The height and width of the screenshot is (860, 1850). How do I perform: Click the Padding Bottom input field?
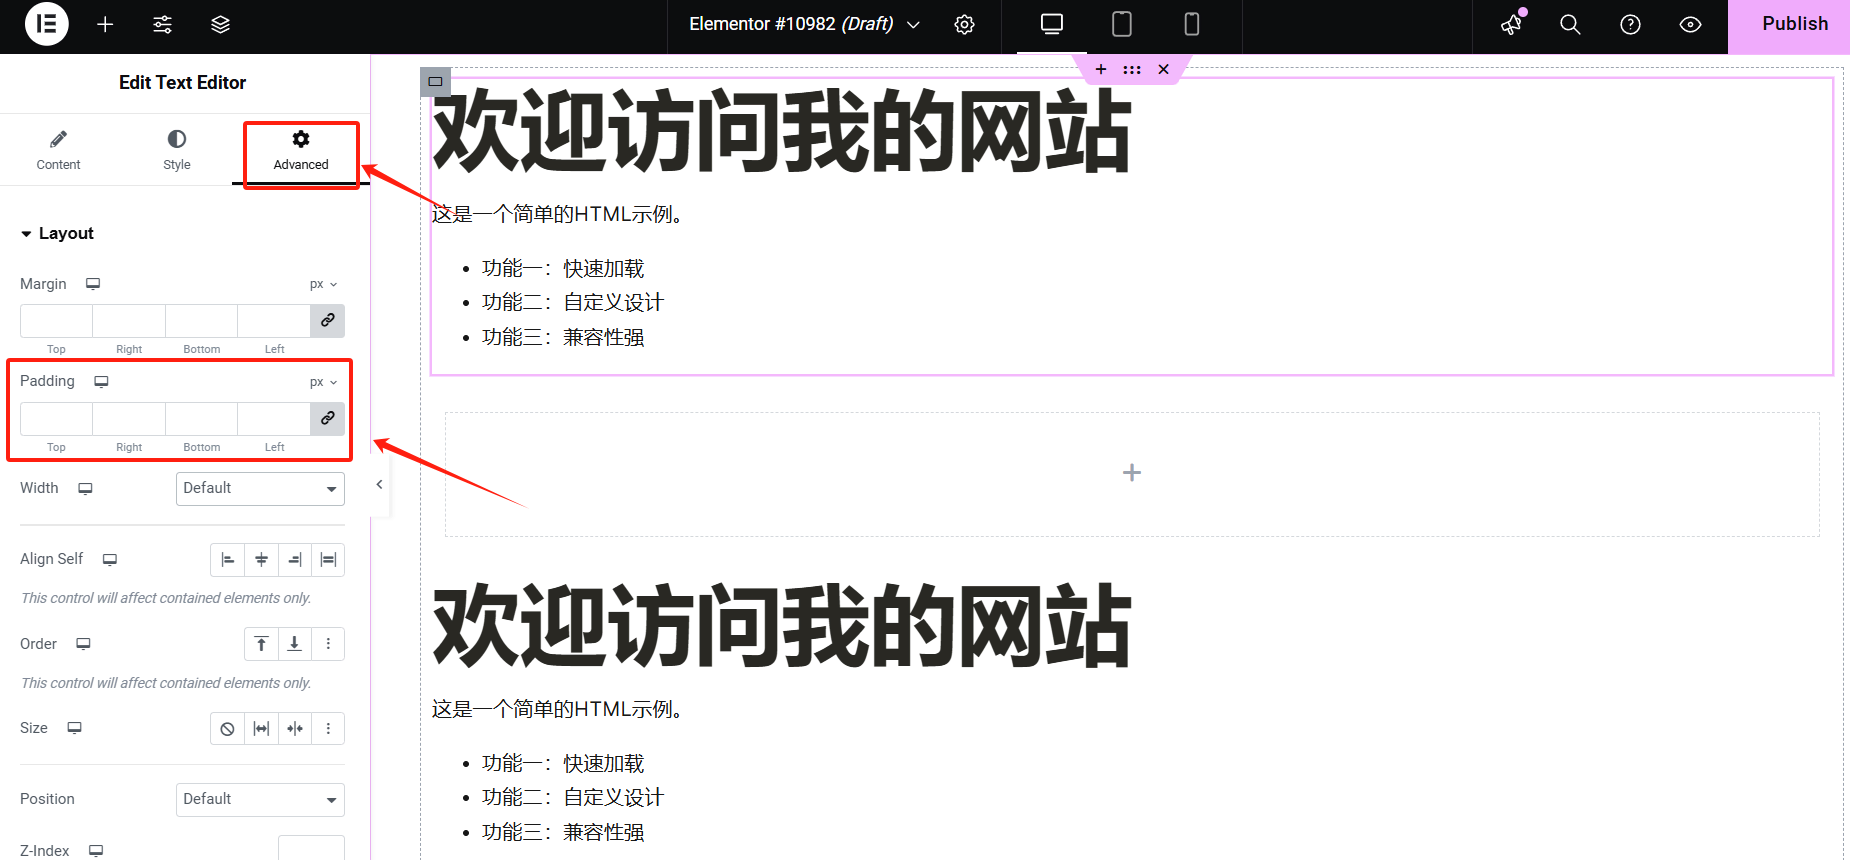[202, 419]
